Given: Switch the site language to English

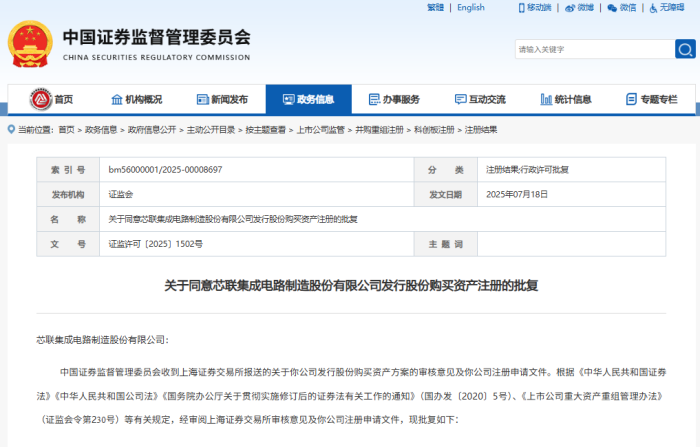Looking at the screenshot, I should [x=470, y=7].
